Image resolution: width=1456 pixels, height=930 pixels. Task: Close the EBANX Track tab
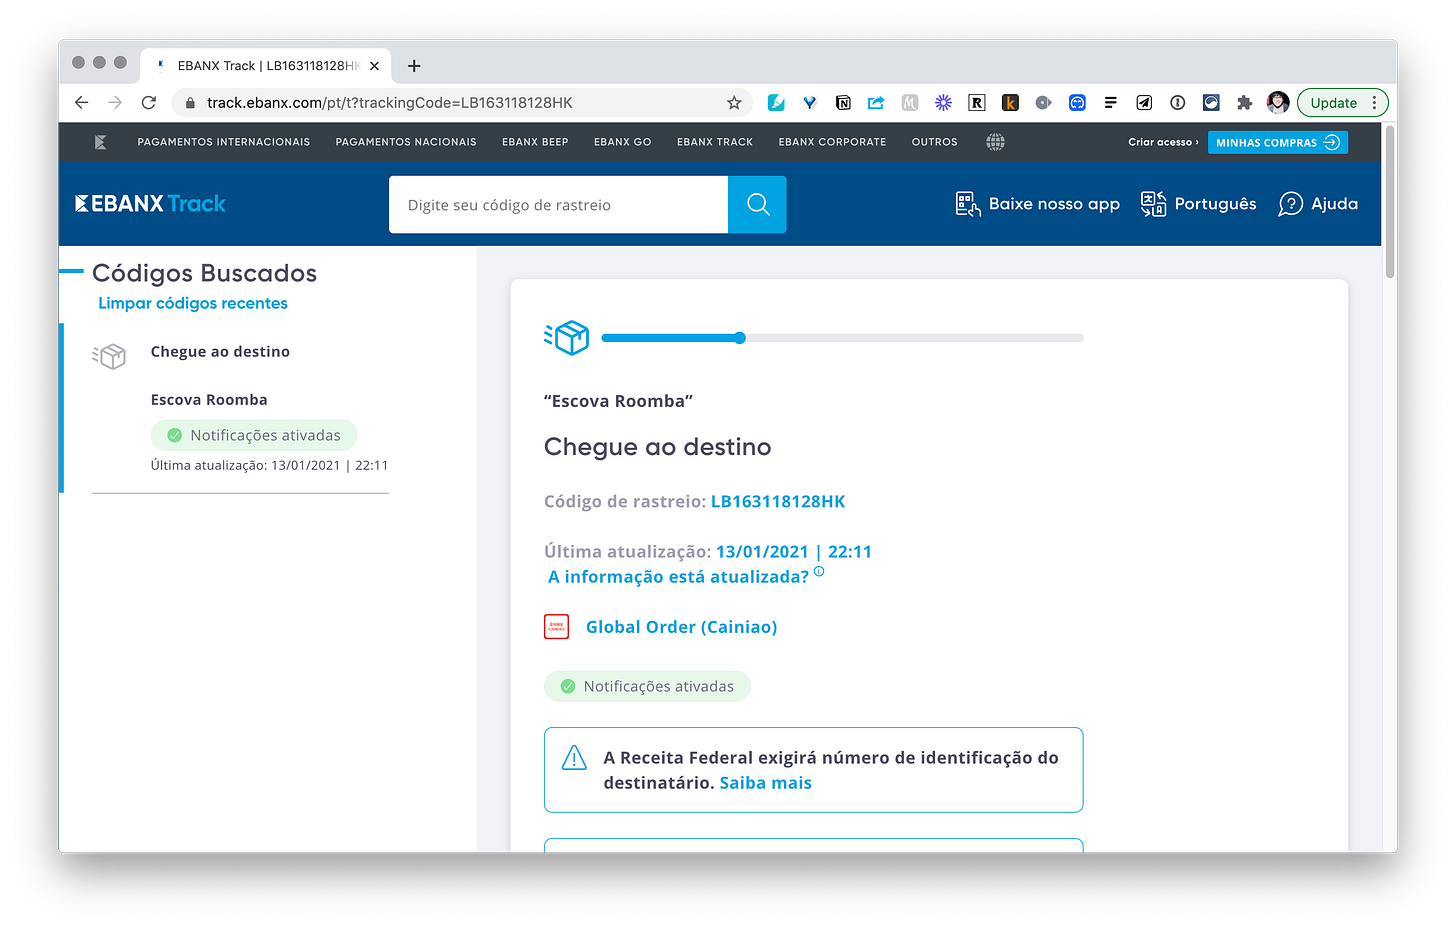374,66
